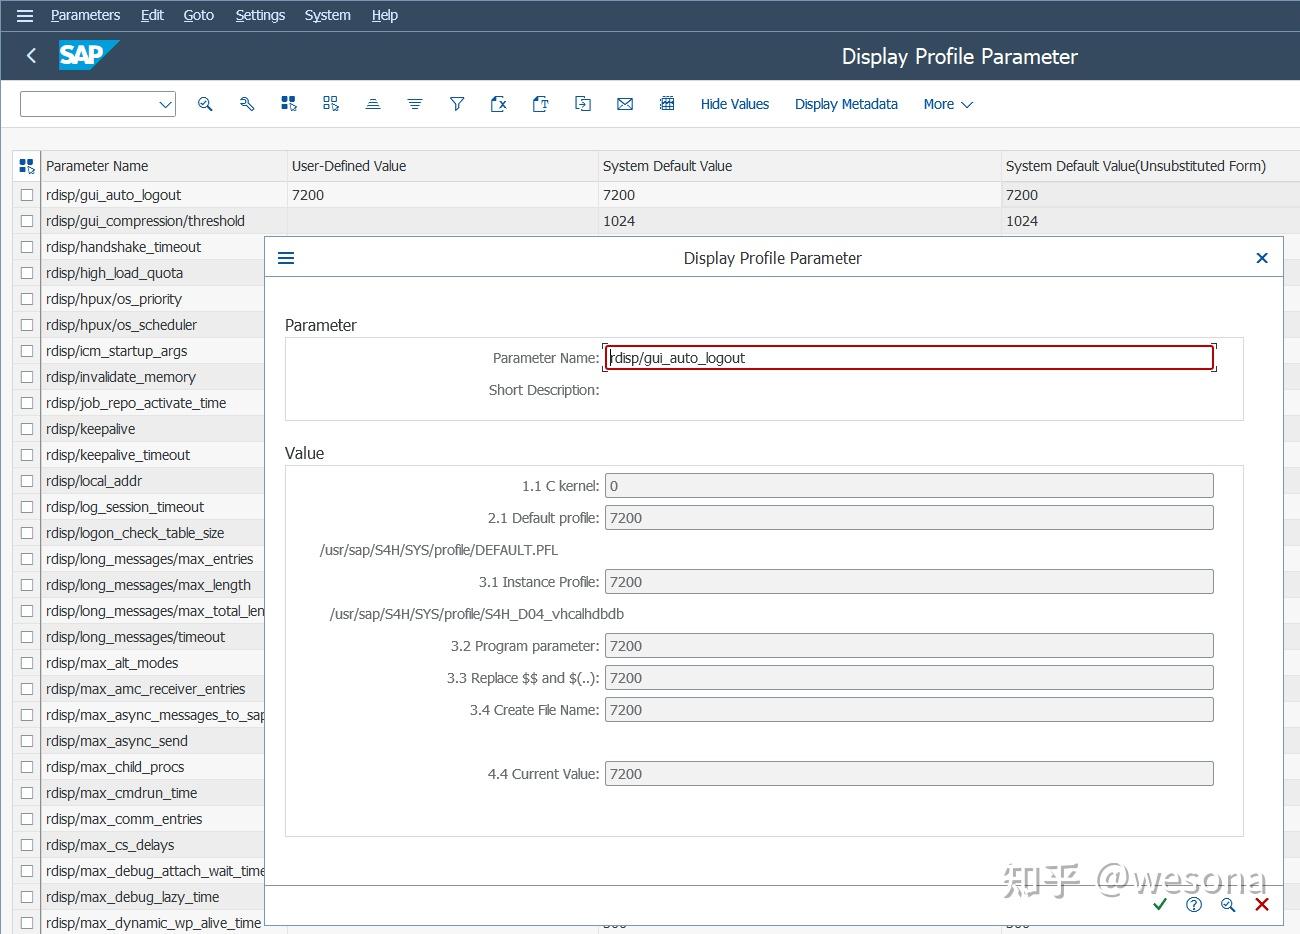Select the Find toolbar icon

point(205,104)
